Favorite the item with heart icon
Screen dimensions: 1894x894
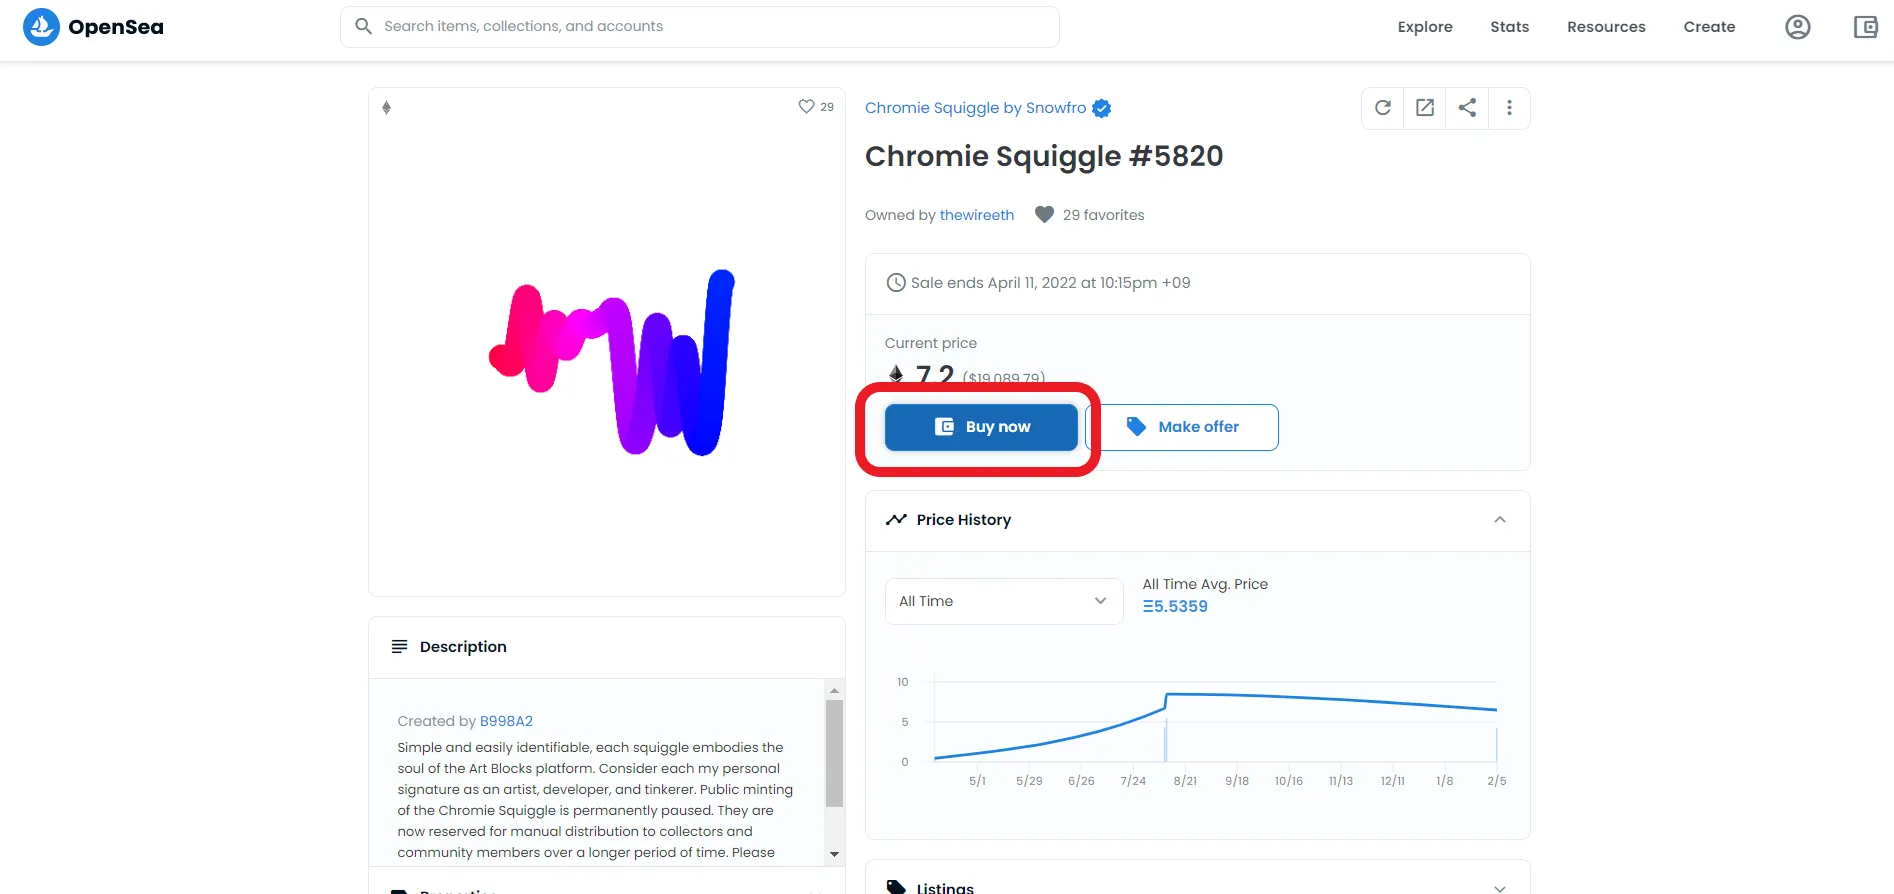[806, 107]
